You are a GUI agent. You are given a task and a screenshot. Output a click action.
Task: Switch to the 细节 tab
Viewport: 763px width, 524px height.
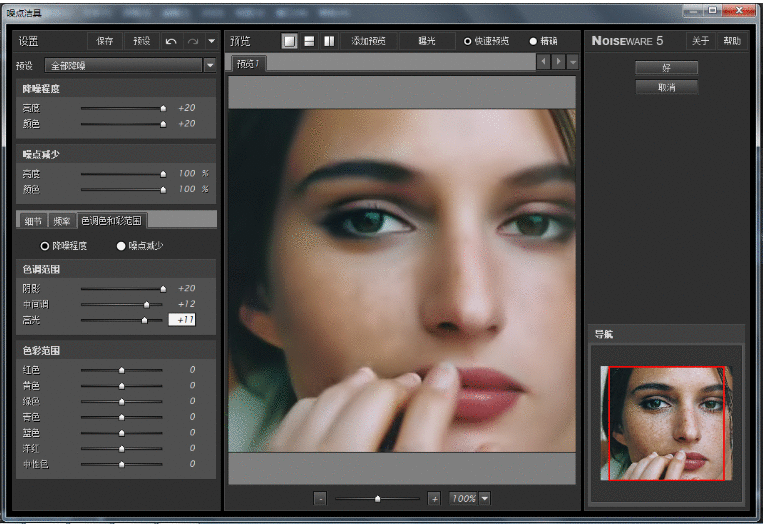34,220
